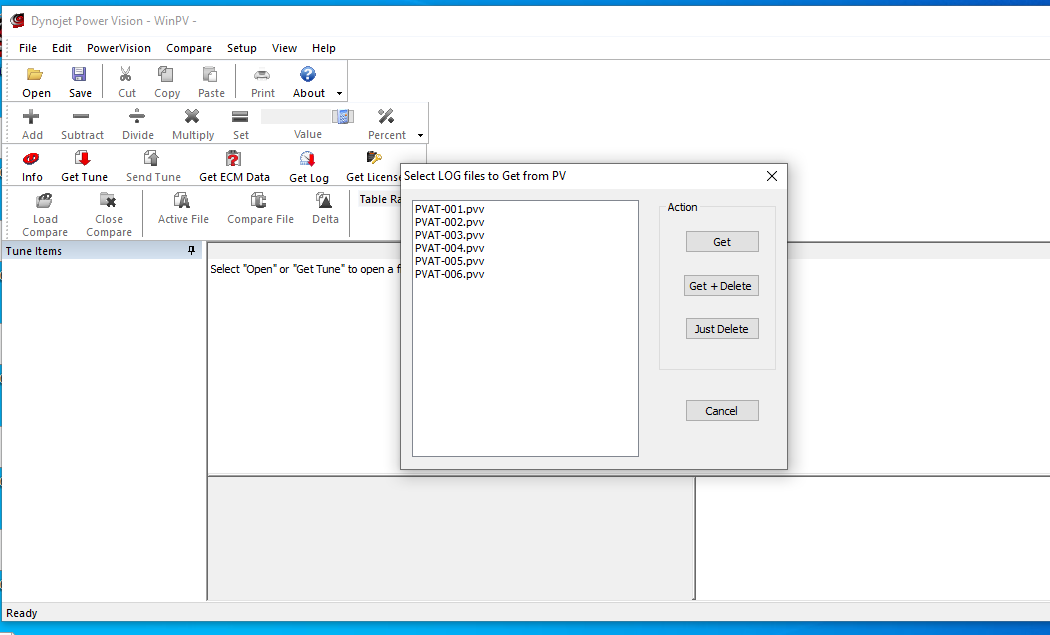Open the Compare menu

189,48
